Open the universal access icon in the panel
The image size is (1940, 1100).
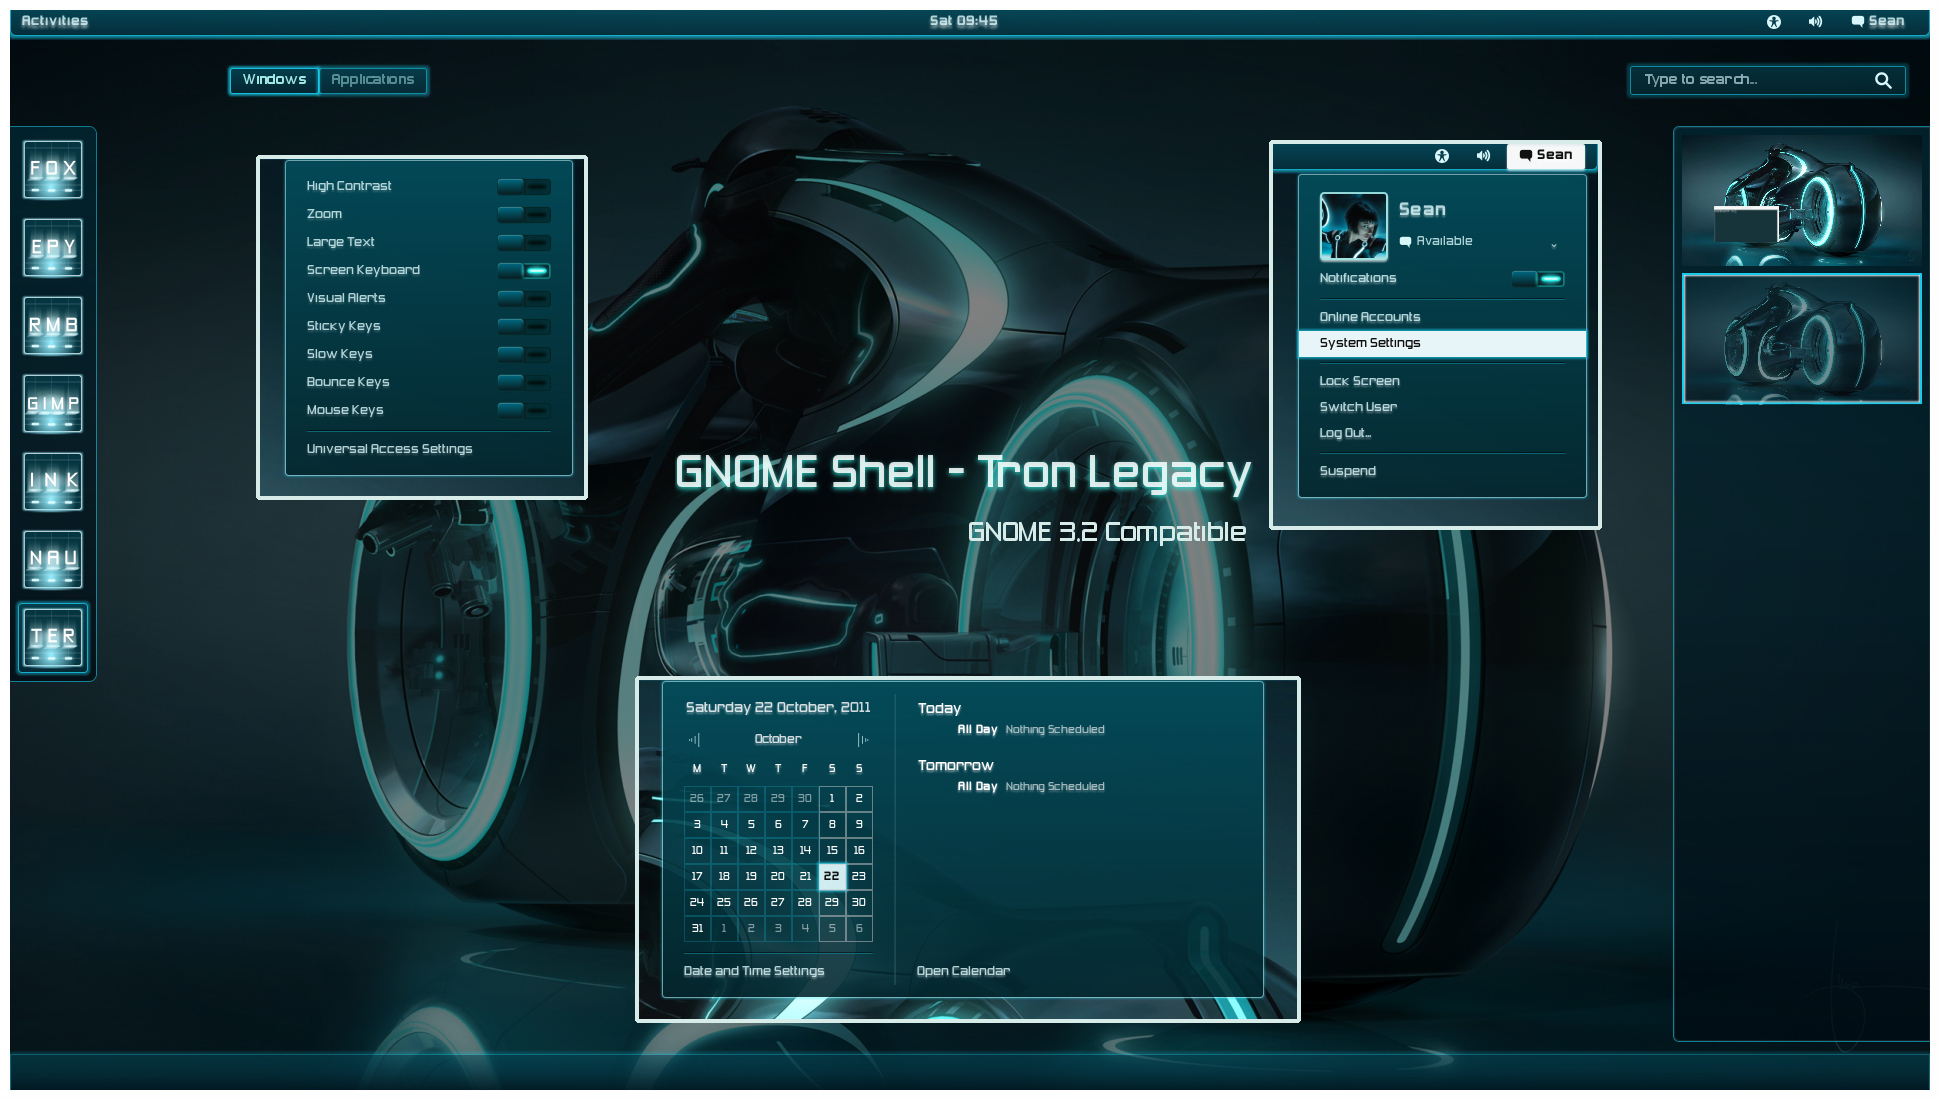pos(1773,21)
